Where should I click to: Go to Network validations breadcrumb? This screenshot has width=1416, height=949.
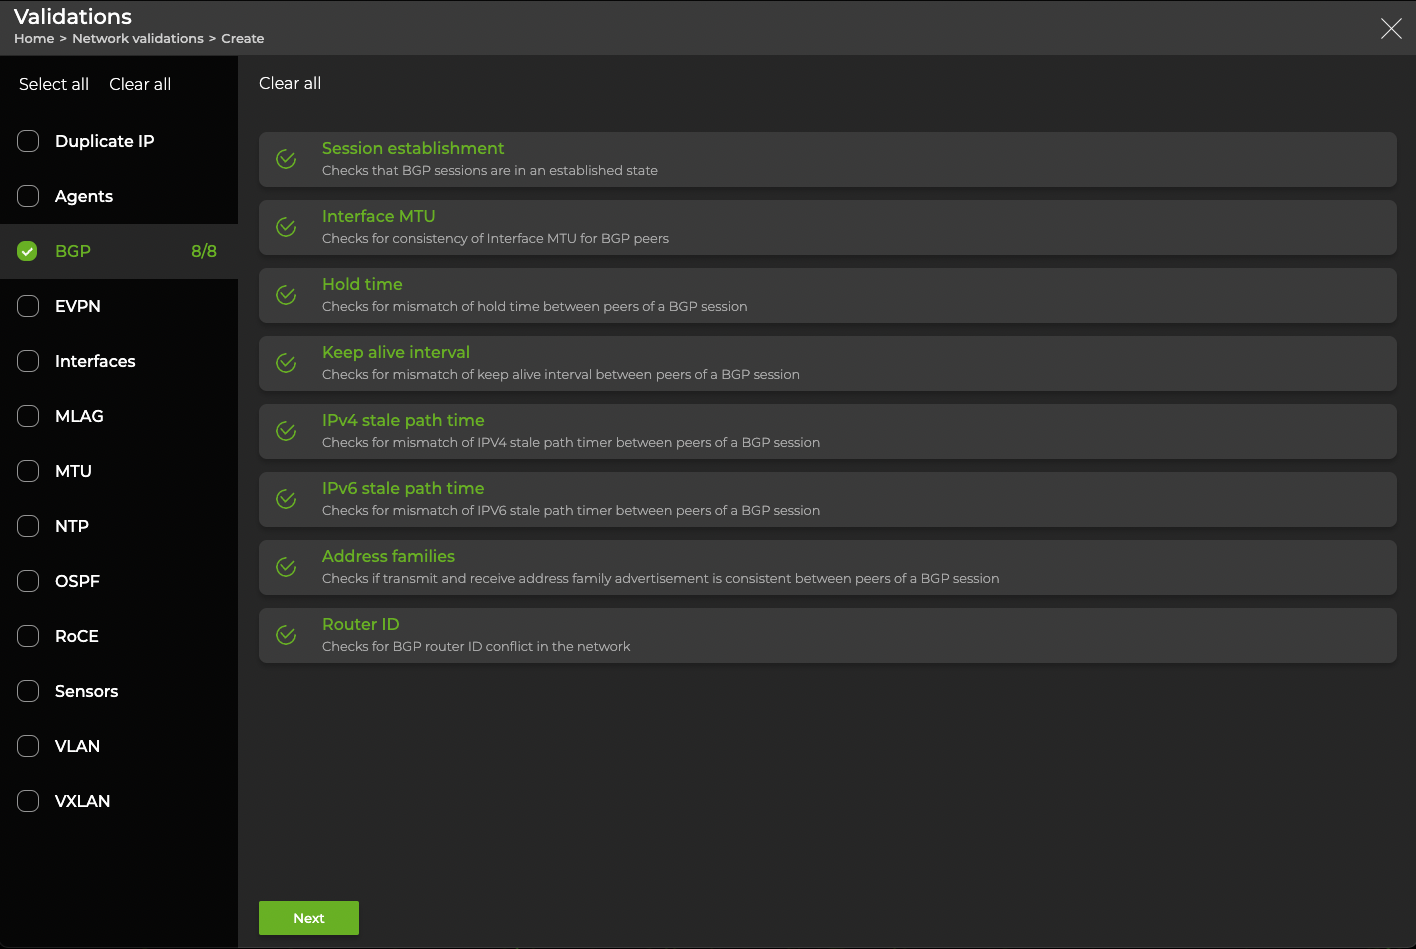(x=138, y=38)
